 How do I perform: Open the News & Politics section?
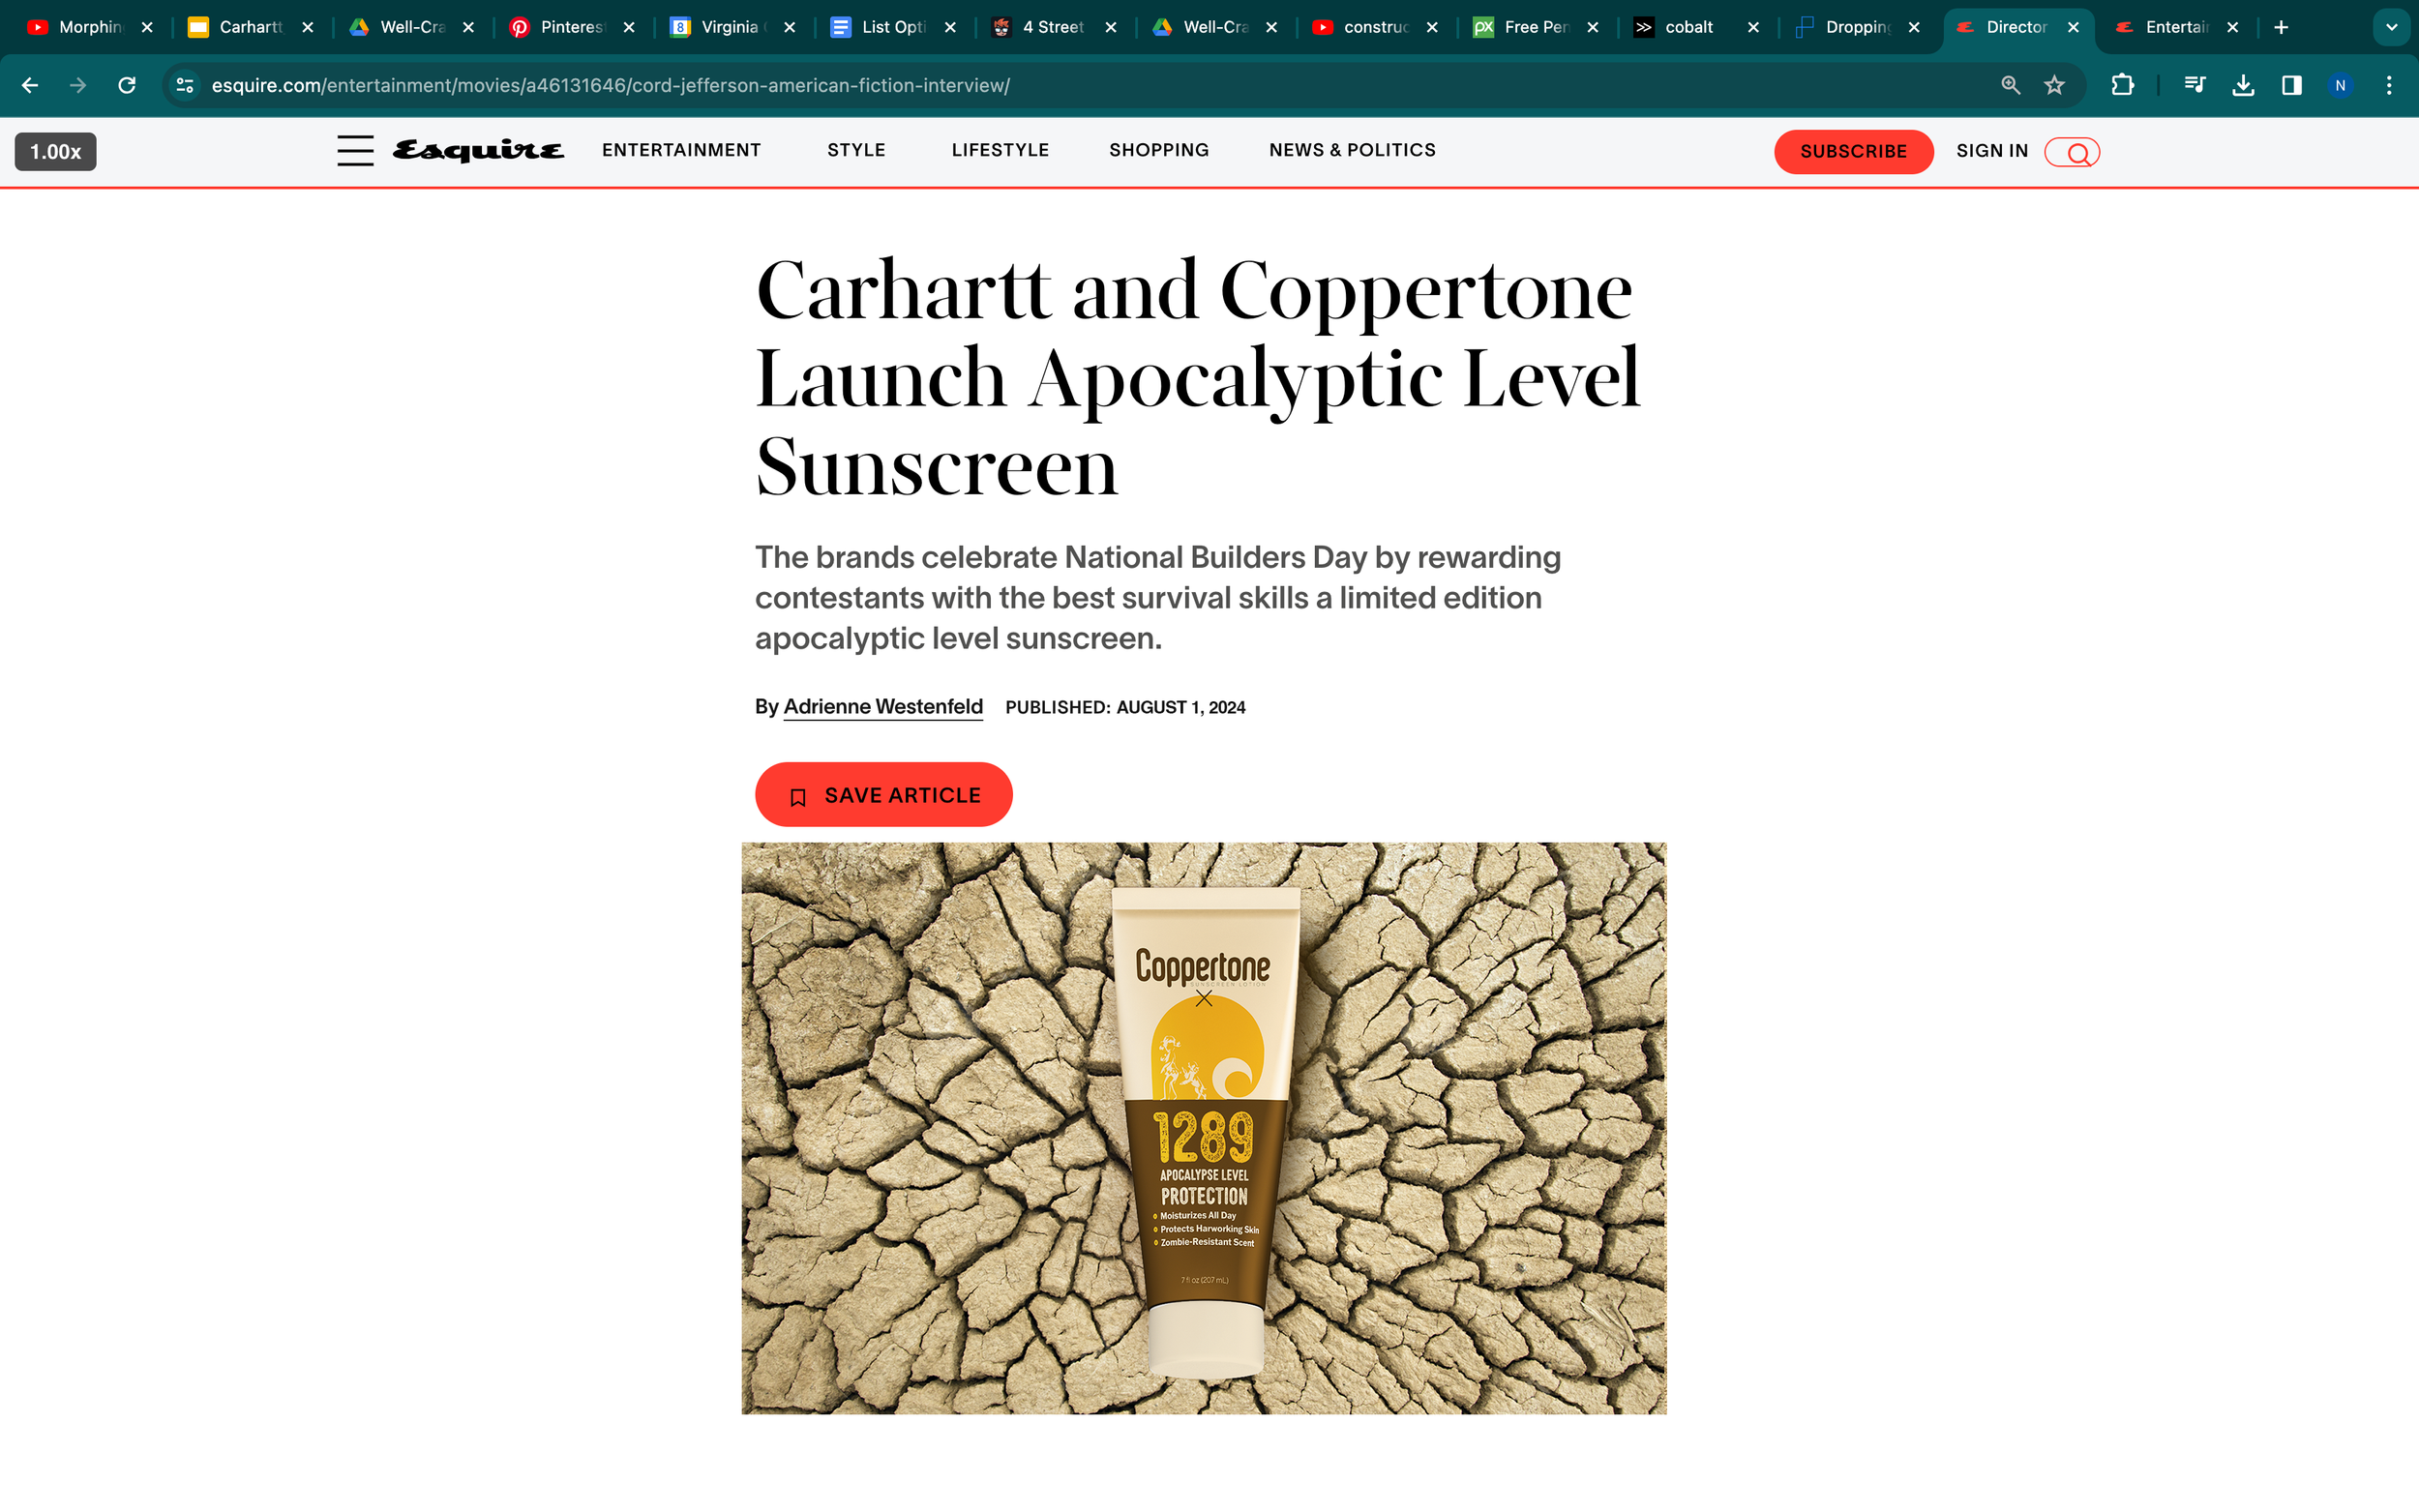(x=1352, y=150)
